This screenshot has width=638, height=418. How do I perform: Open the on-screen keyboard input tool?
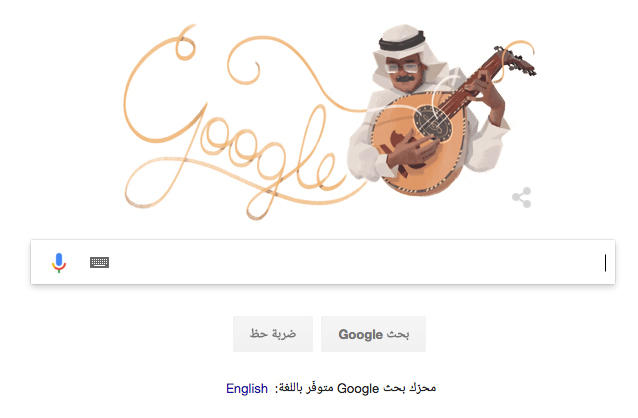click(99, 263)
